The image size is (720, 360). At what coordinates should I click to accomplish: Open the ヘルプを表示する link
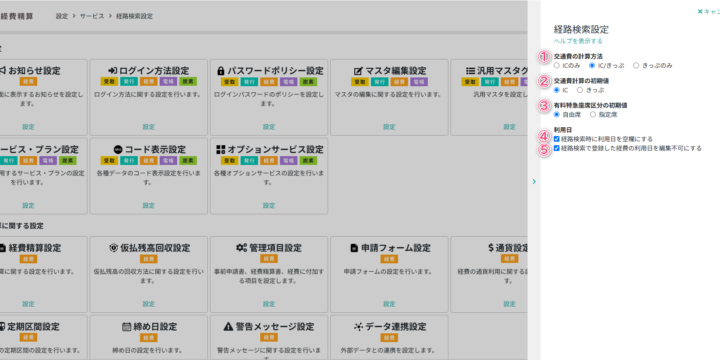coord(578,41)
